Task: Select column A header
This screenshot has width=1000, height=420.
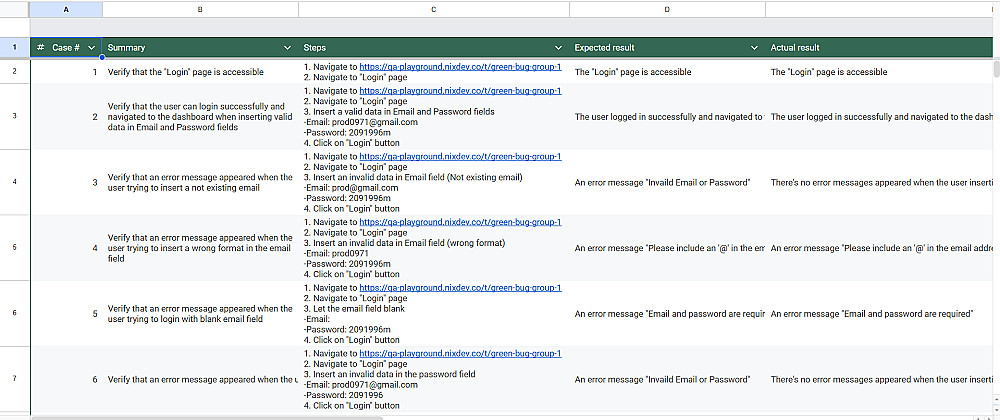Action: point(66,9)
